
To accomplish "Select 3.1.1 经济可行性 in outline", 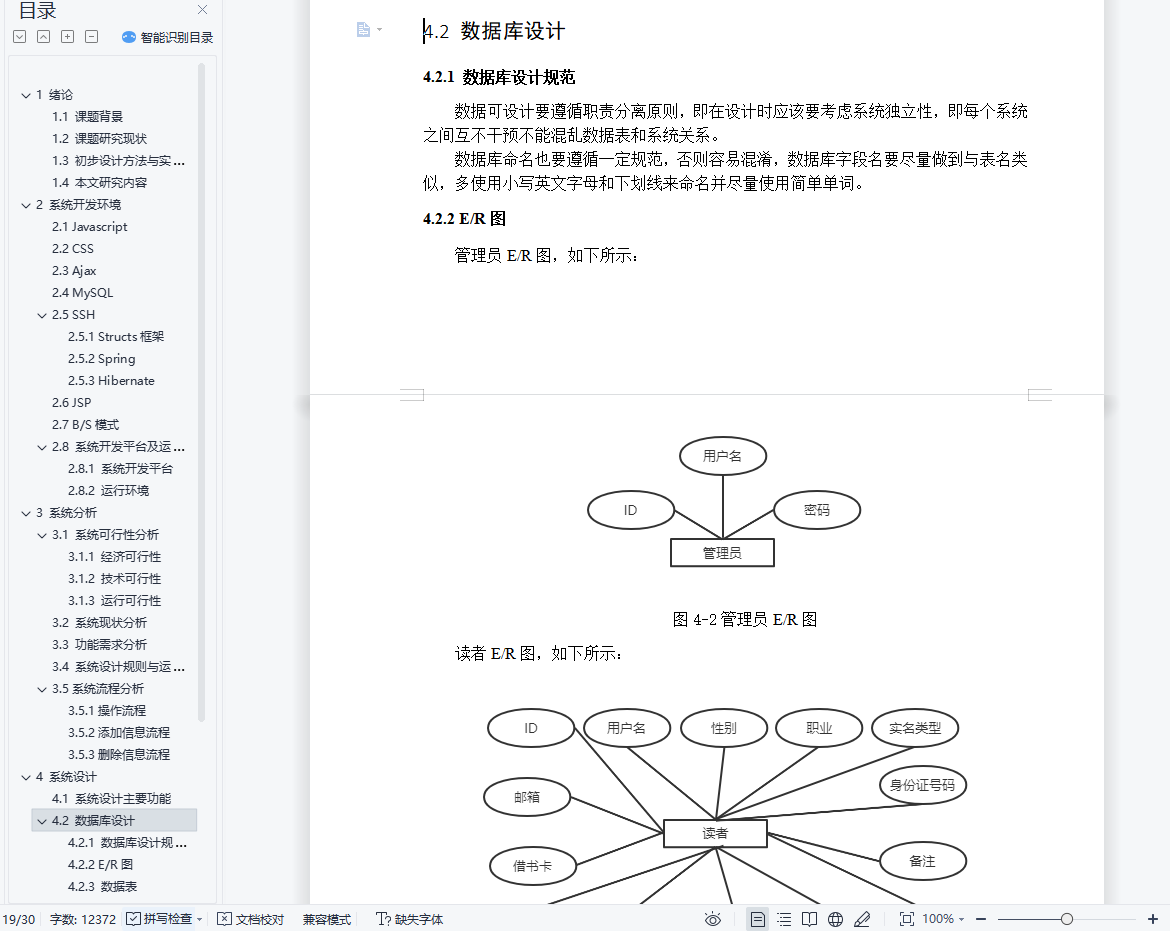I will [x=114, y=557].
